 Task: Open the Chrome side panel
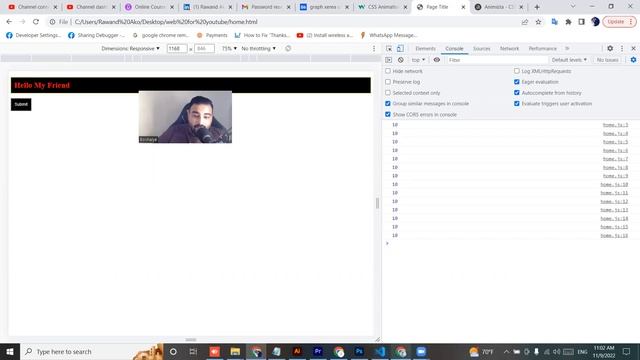coord(582,22)
